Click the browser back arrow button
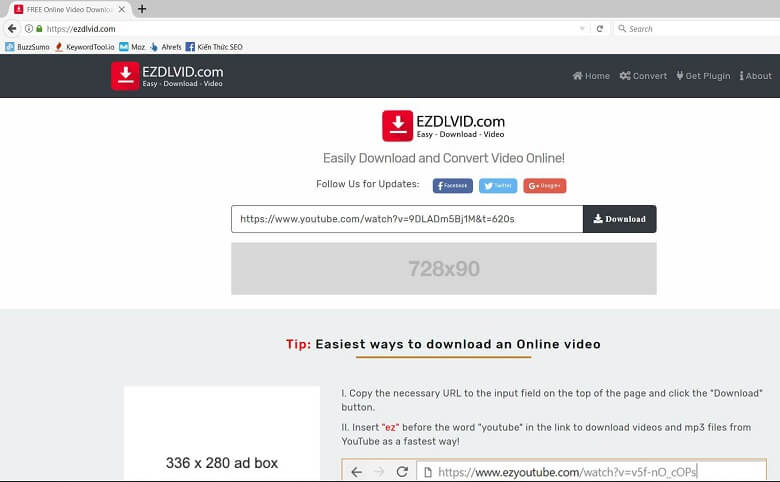The image size is (780, 482). click(12, 29)
